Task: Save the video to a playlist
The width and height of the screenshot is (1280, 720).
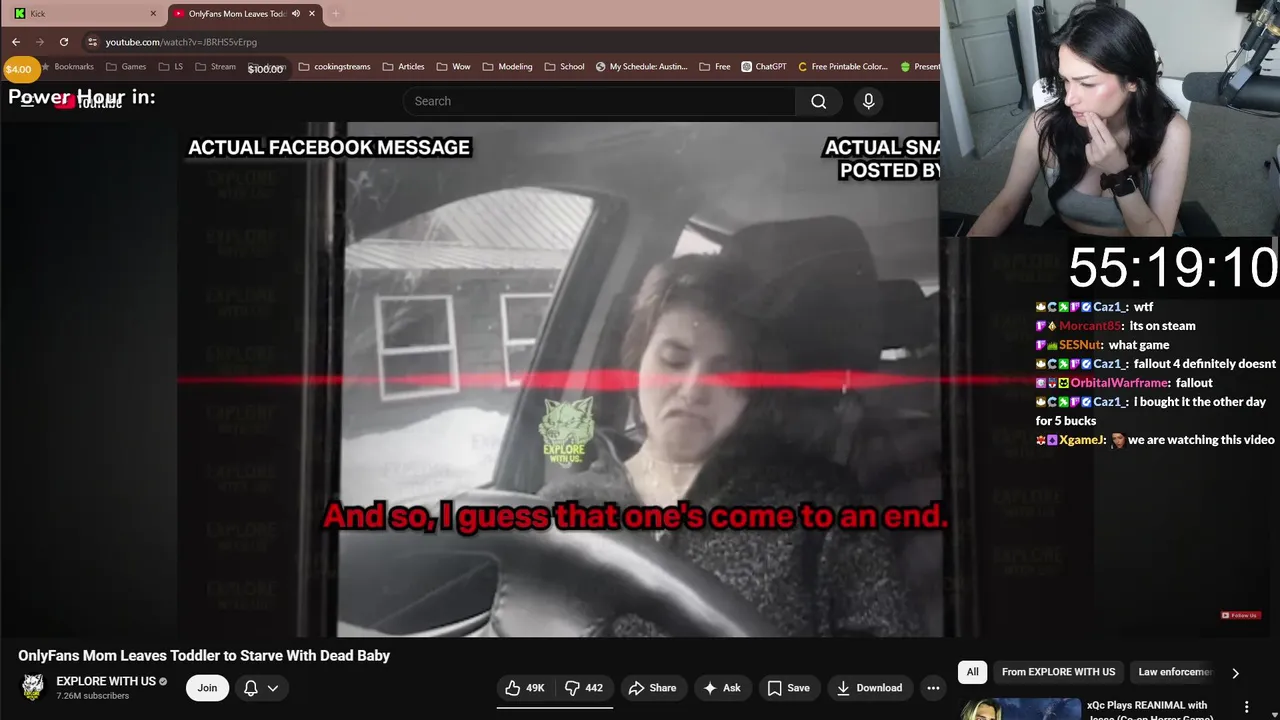Action: [x=788, y=688]
